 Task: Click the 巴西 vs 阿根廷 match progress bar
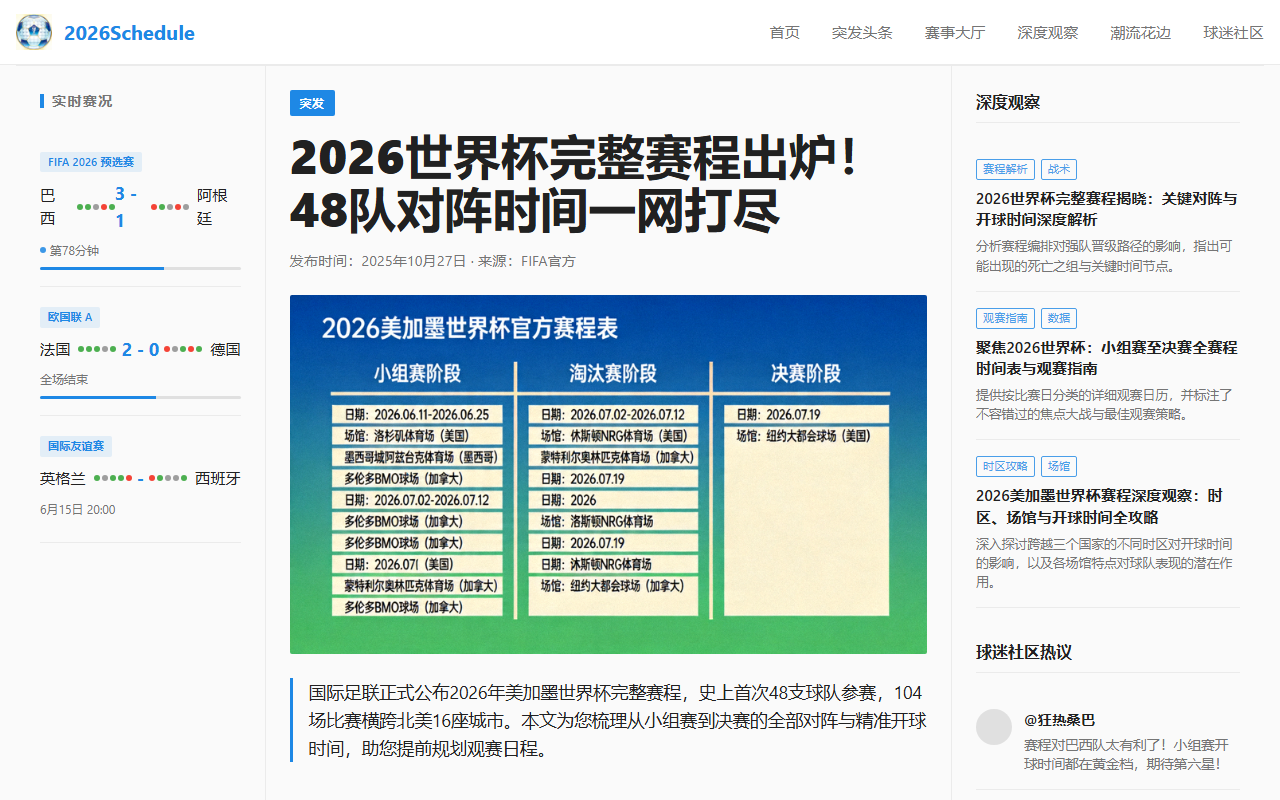[x=140, y=268]
